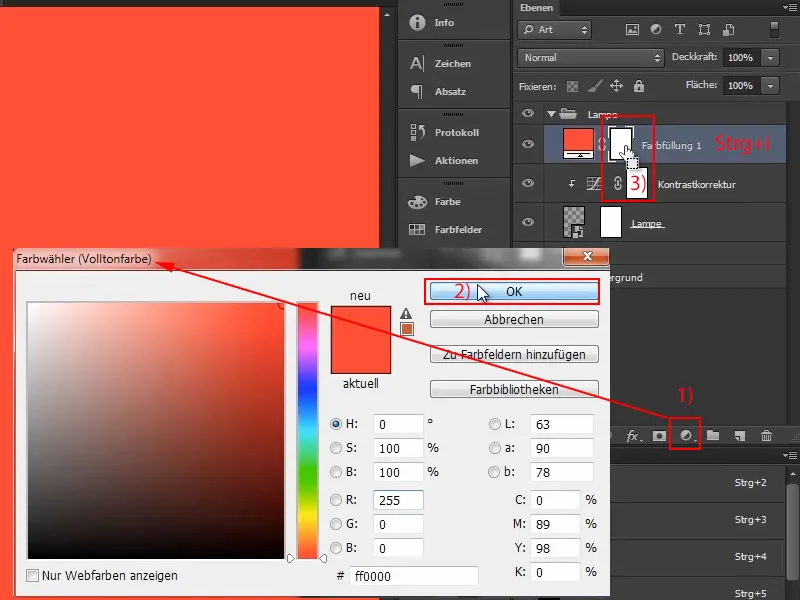This screenshot has height=600, width=800.
Task: Click the out-of-gamut warning triangle
Action: click(406, 314)
